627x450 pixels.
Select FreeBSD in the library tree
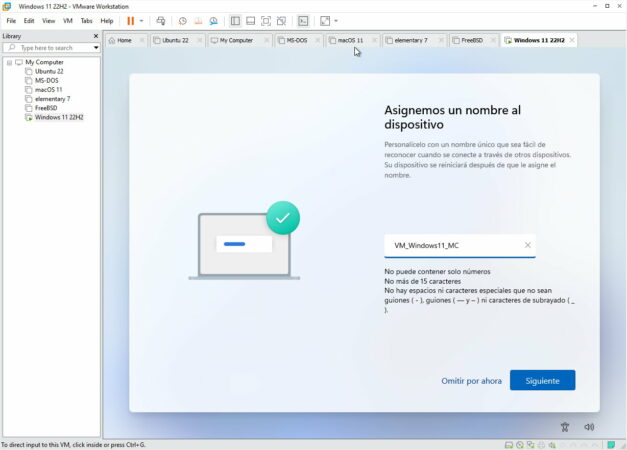point(46,108)
